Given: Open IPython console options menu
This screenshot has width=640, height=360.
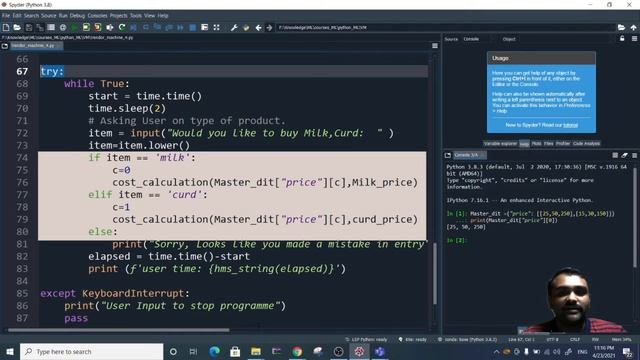Looking at the screenshot, I should (634, 155).
